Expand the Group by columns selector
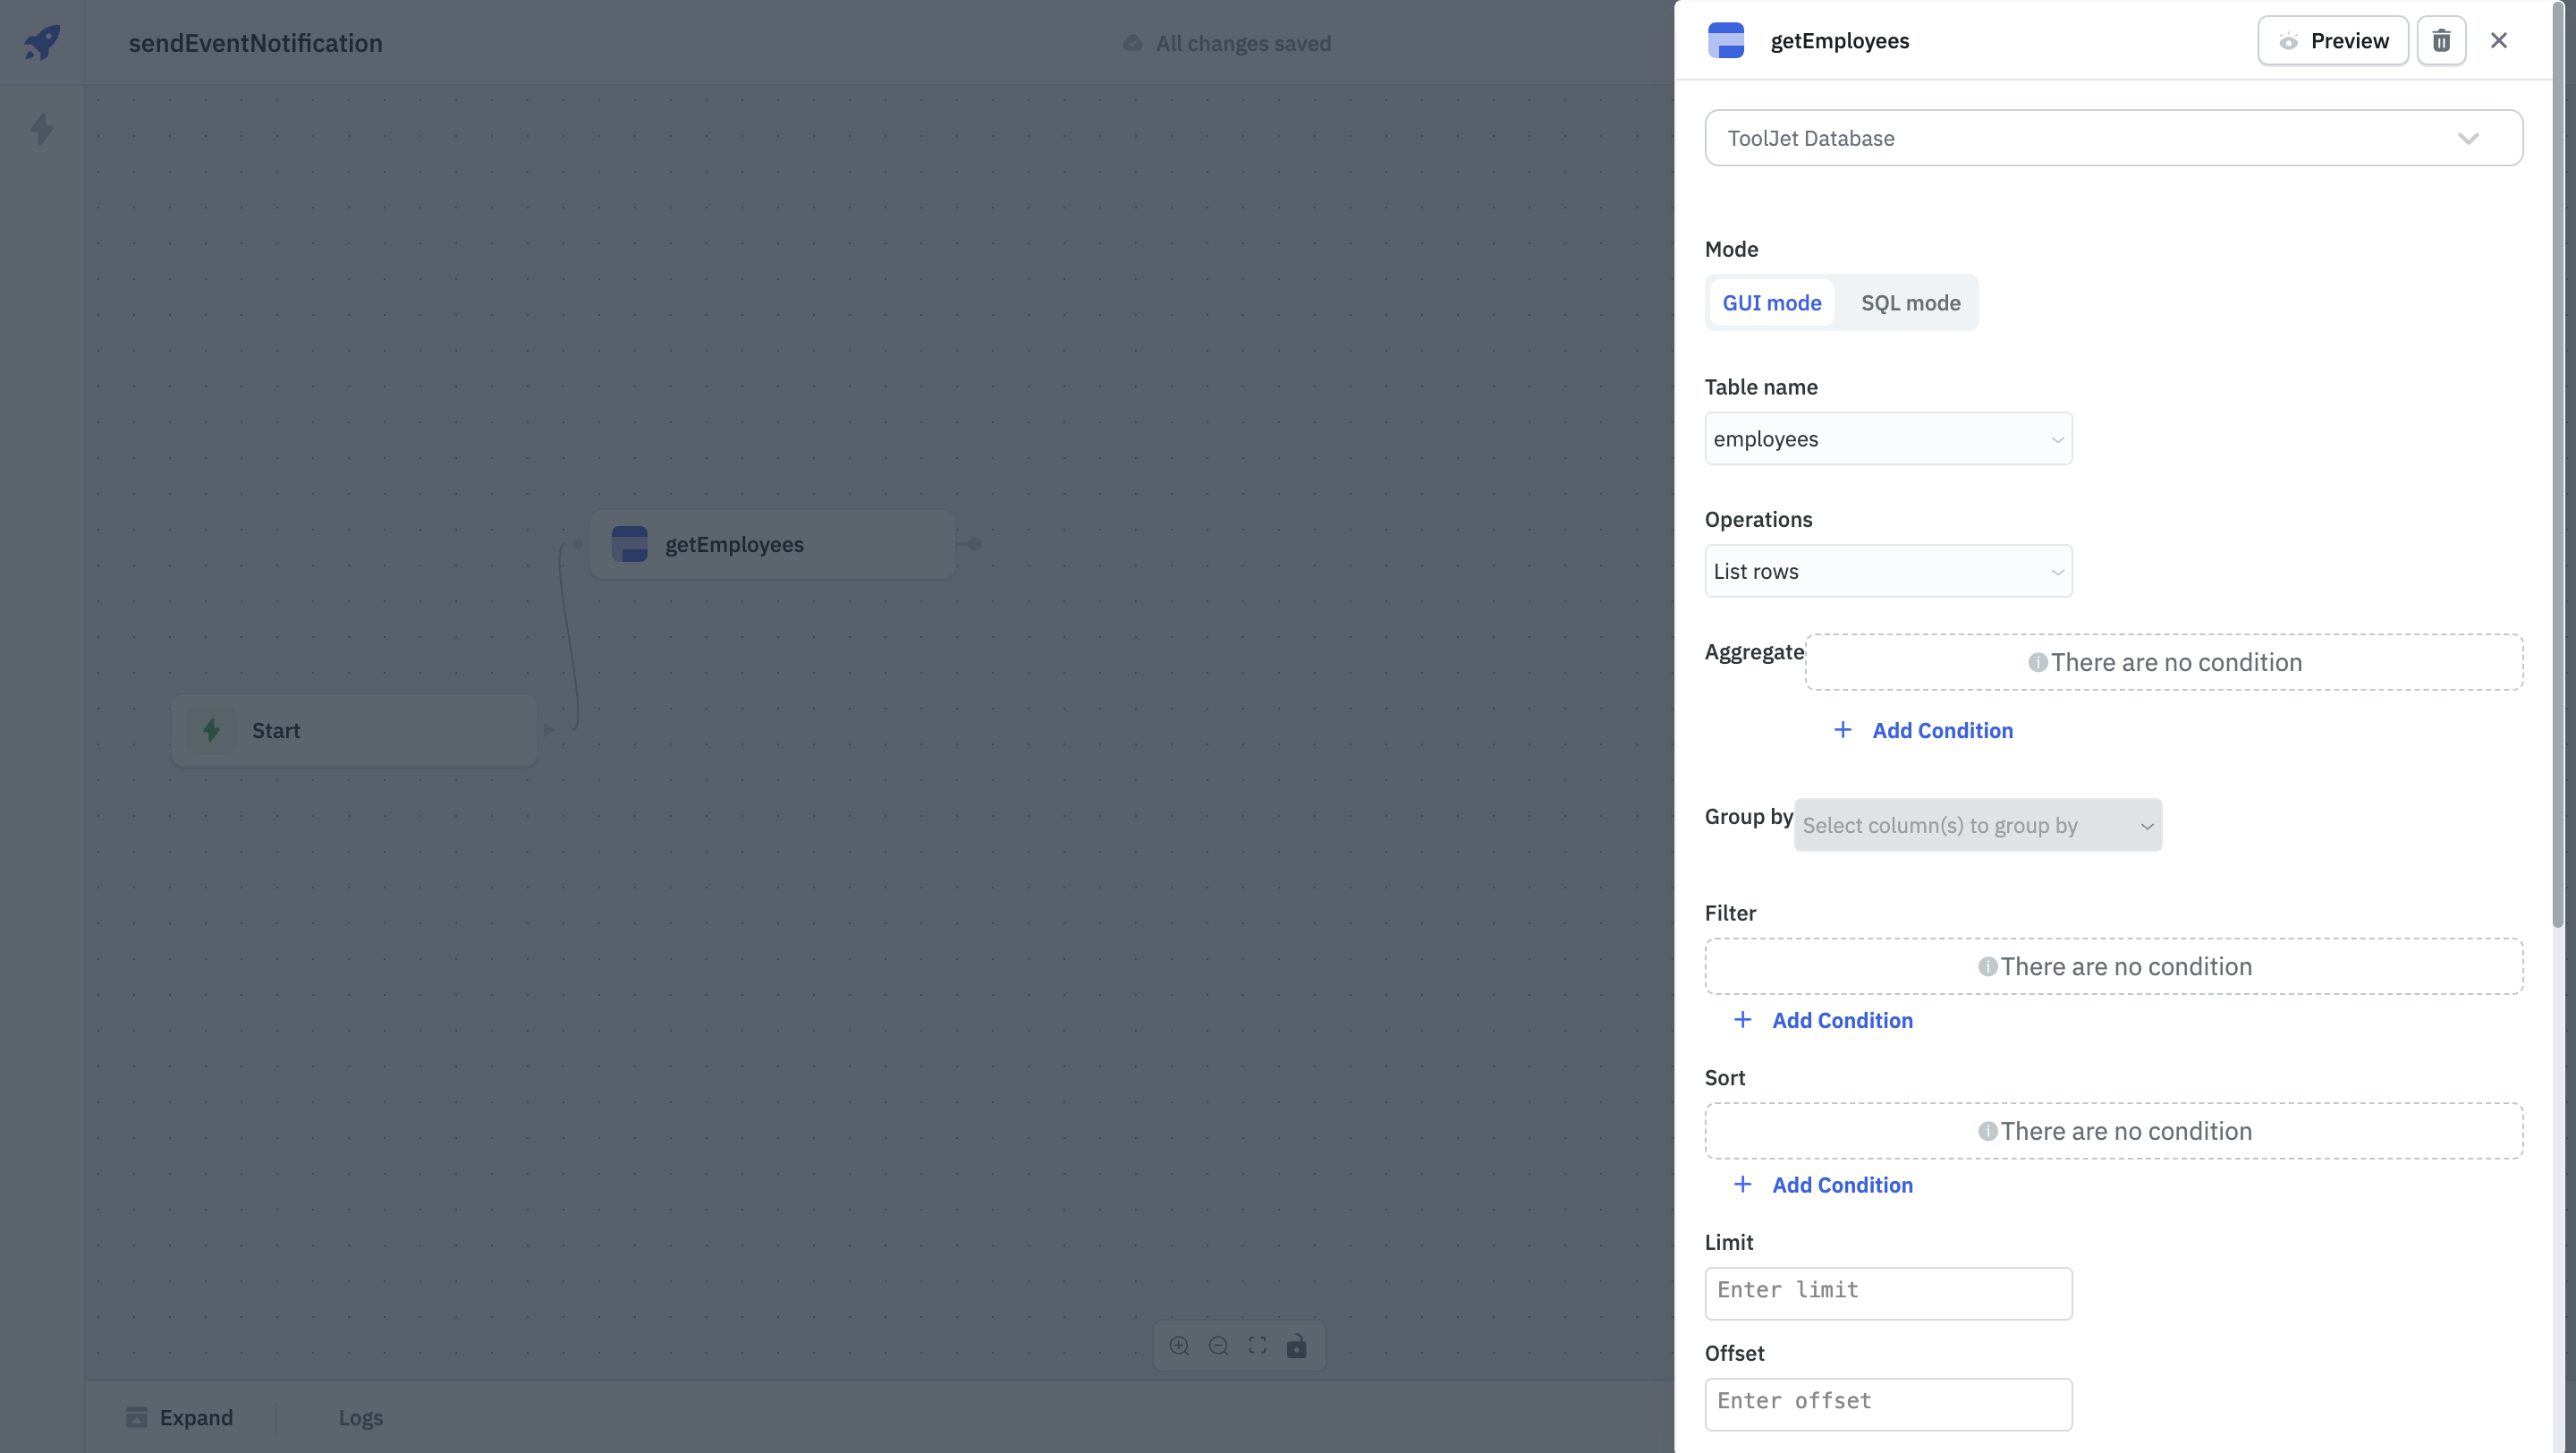The image size is (2576, 1453). [1978, 825]
